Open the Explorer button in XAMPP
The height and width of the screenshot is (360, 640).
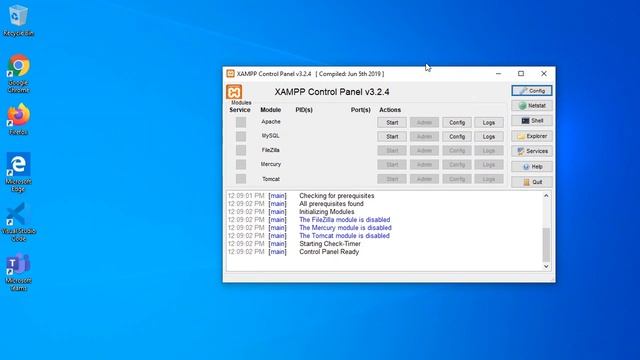point(532,136)
